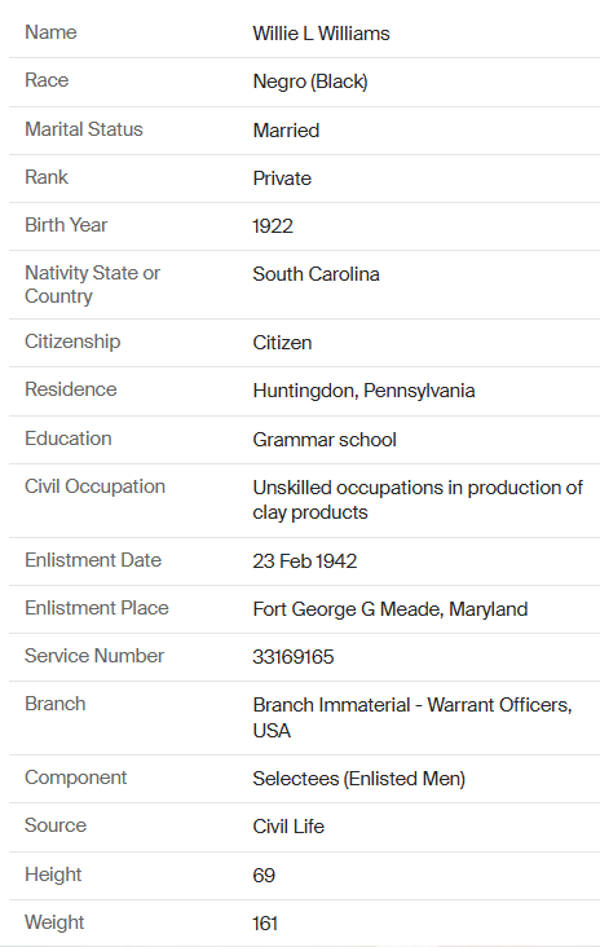The image size is (600, 947).
Task: Select the Race field label
Action: (47, 81)
